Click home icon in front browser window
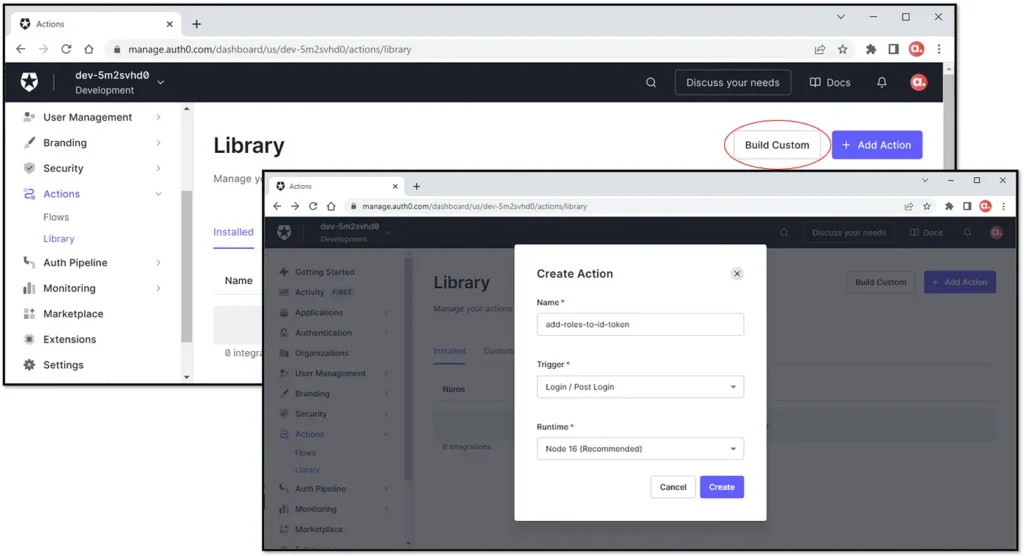 click(331, 206)
